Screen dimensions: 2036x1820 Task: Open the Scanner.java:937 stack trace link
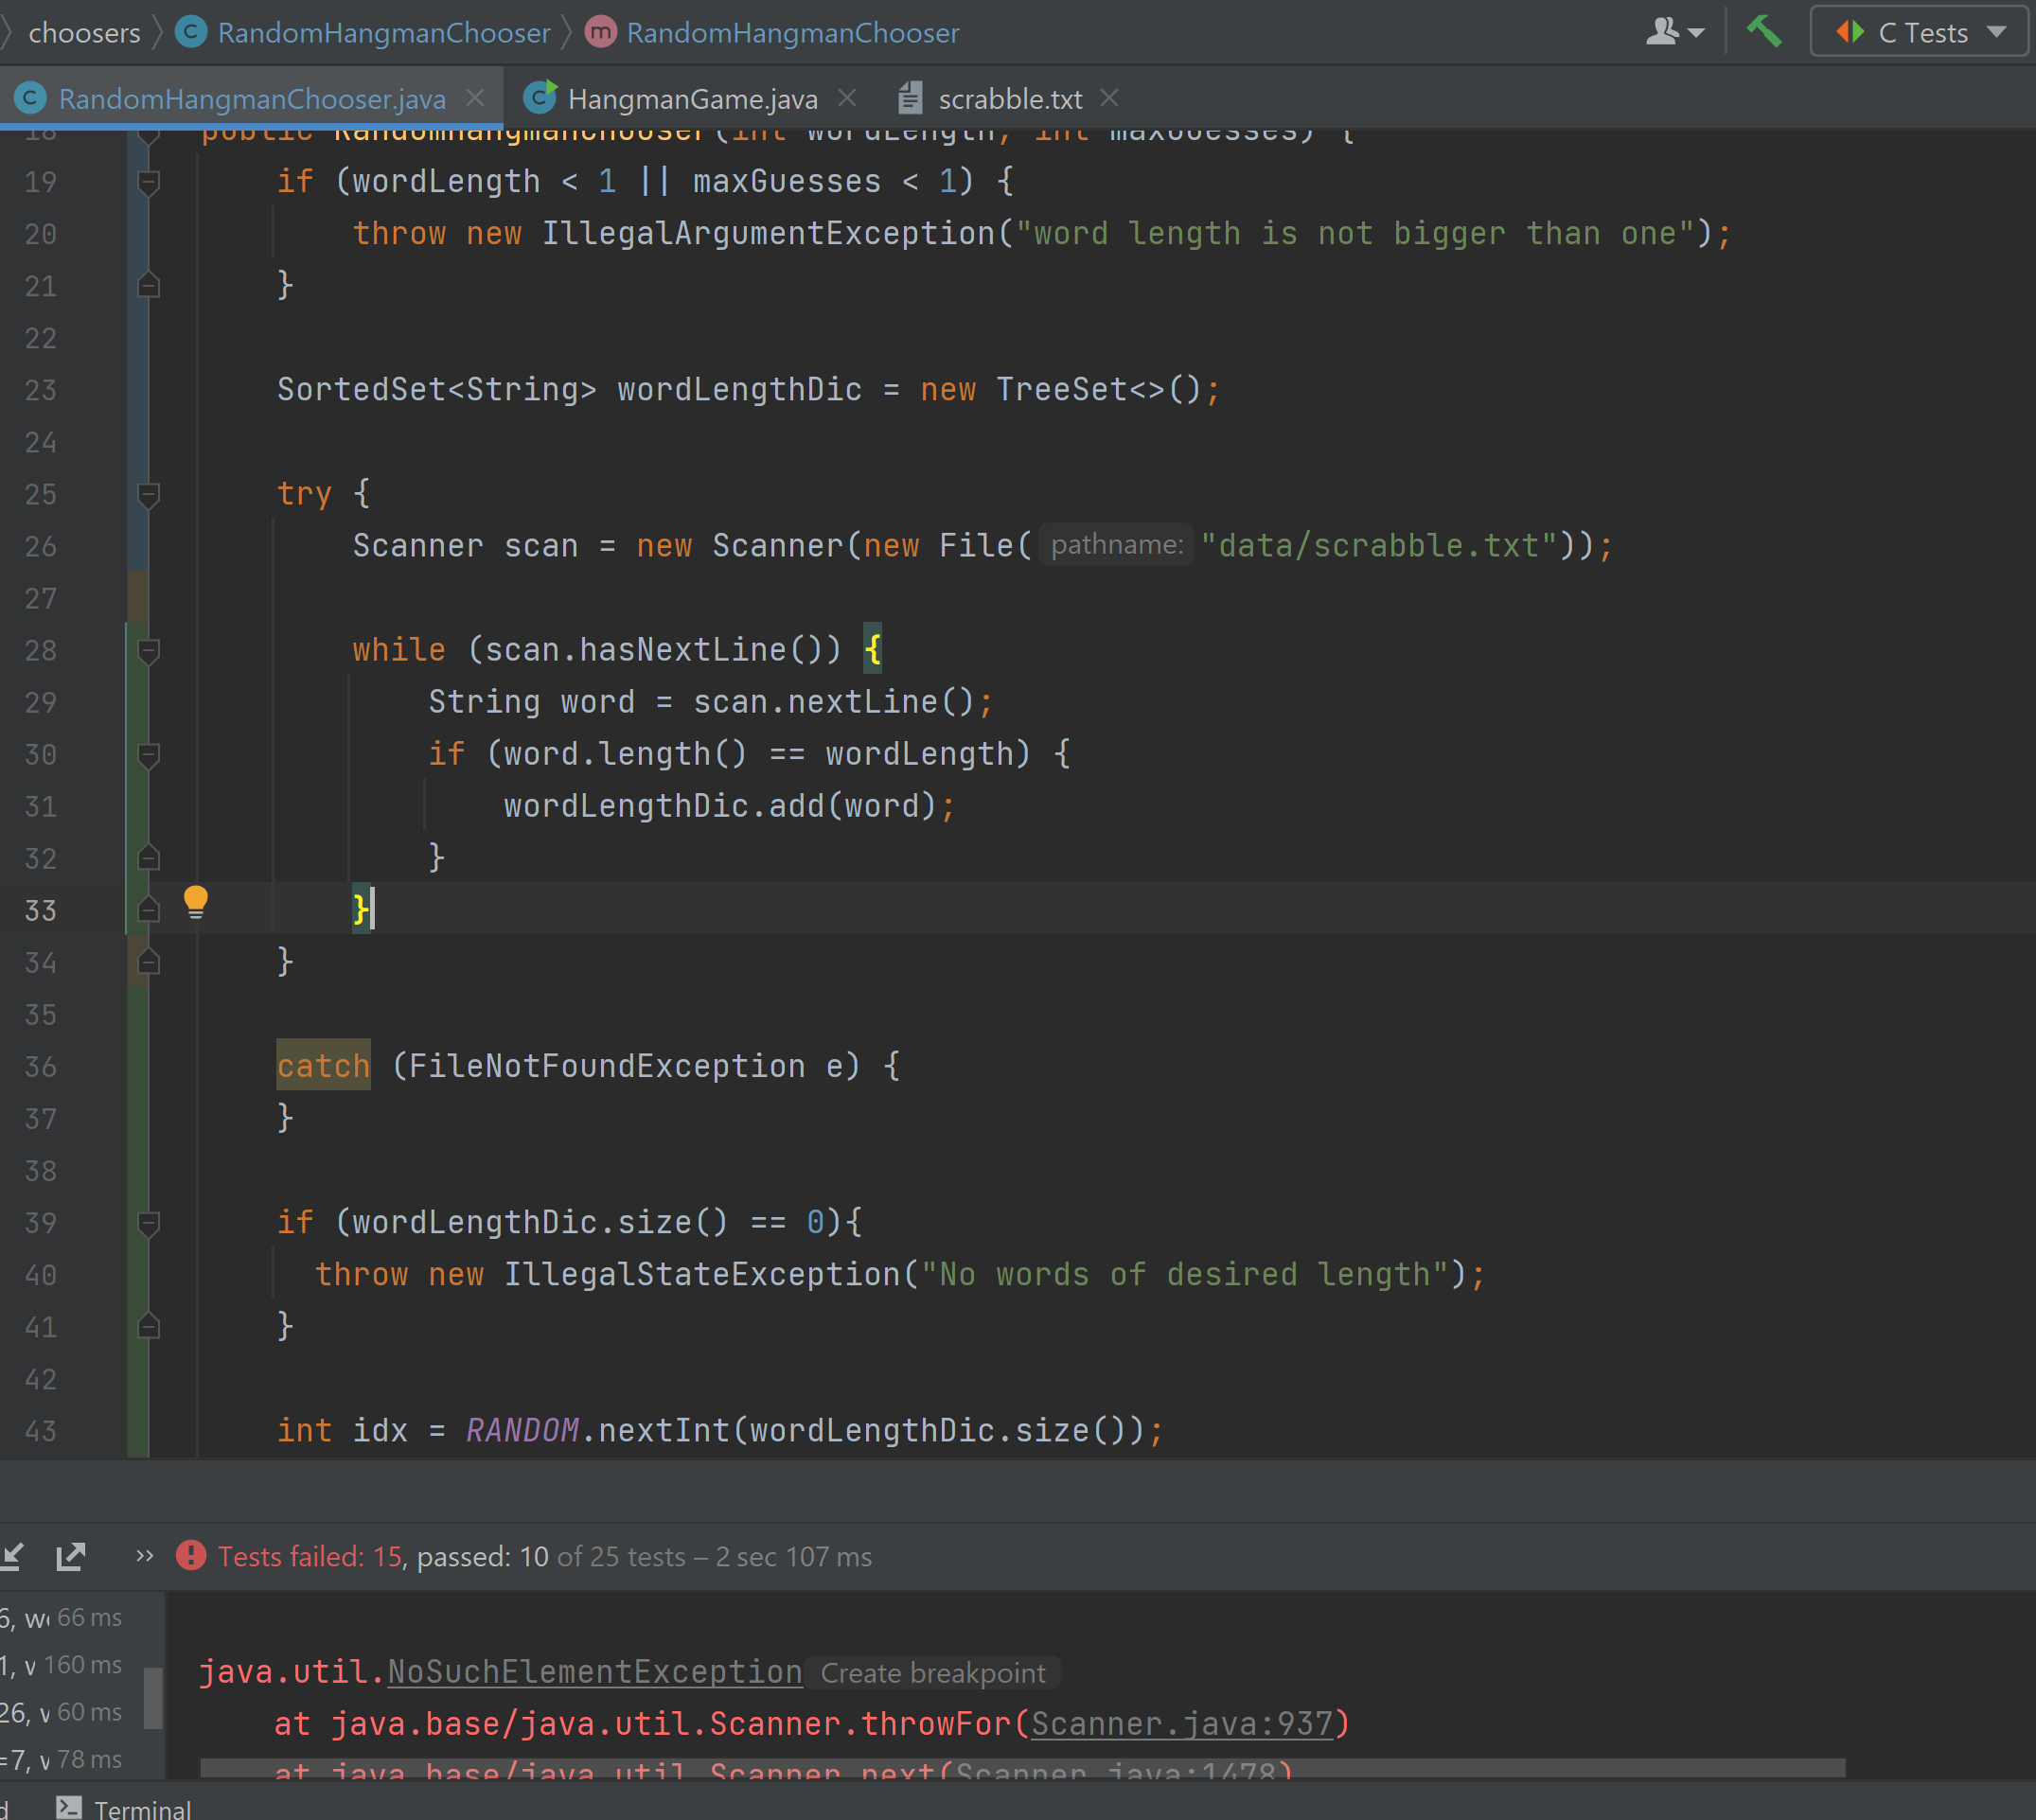click(1181, 1724)
